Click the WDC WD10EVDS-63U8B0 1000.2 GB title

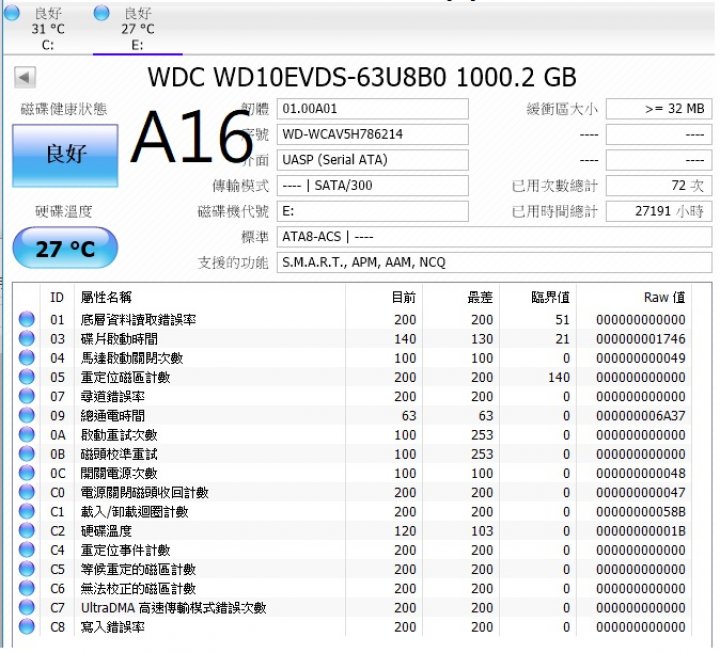pyautogui.click(x=362, y=77)
